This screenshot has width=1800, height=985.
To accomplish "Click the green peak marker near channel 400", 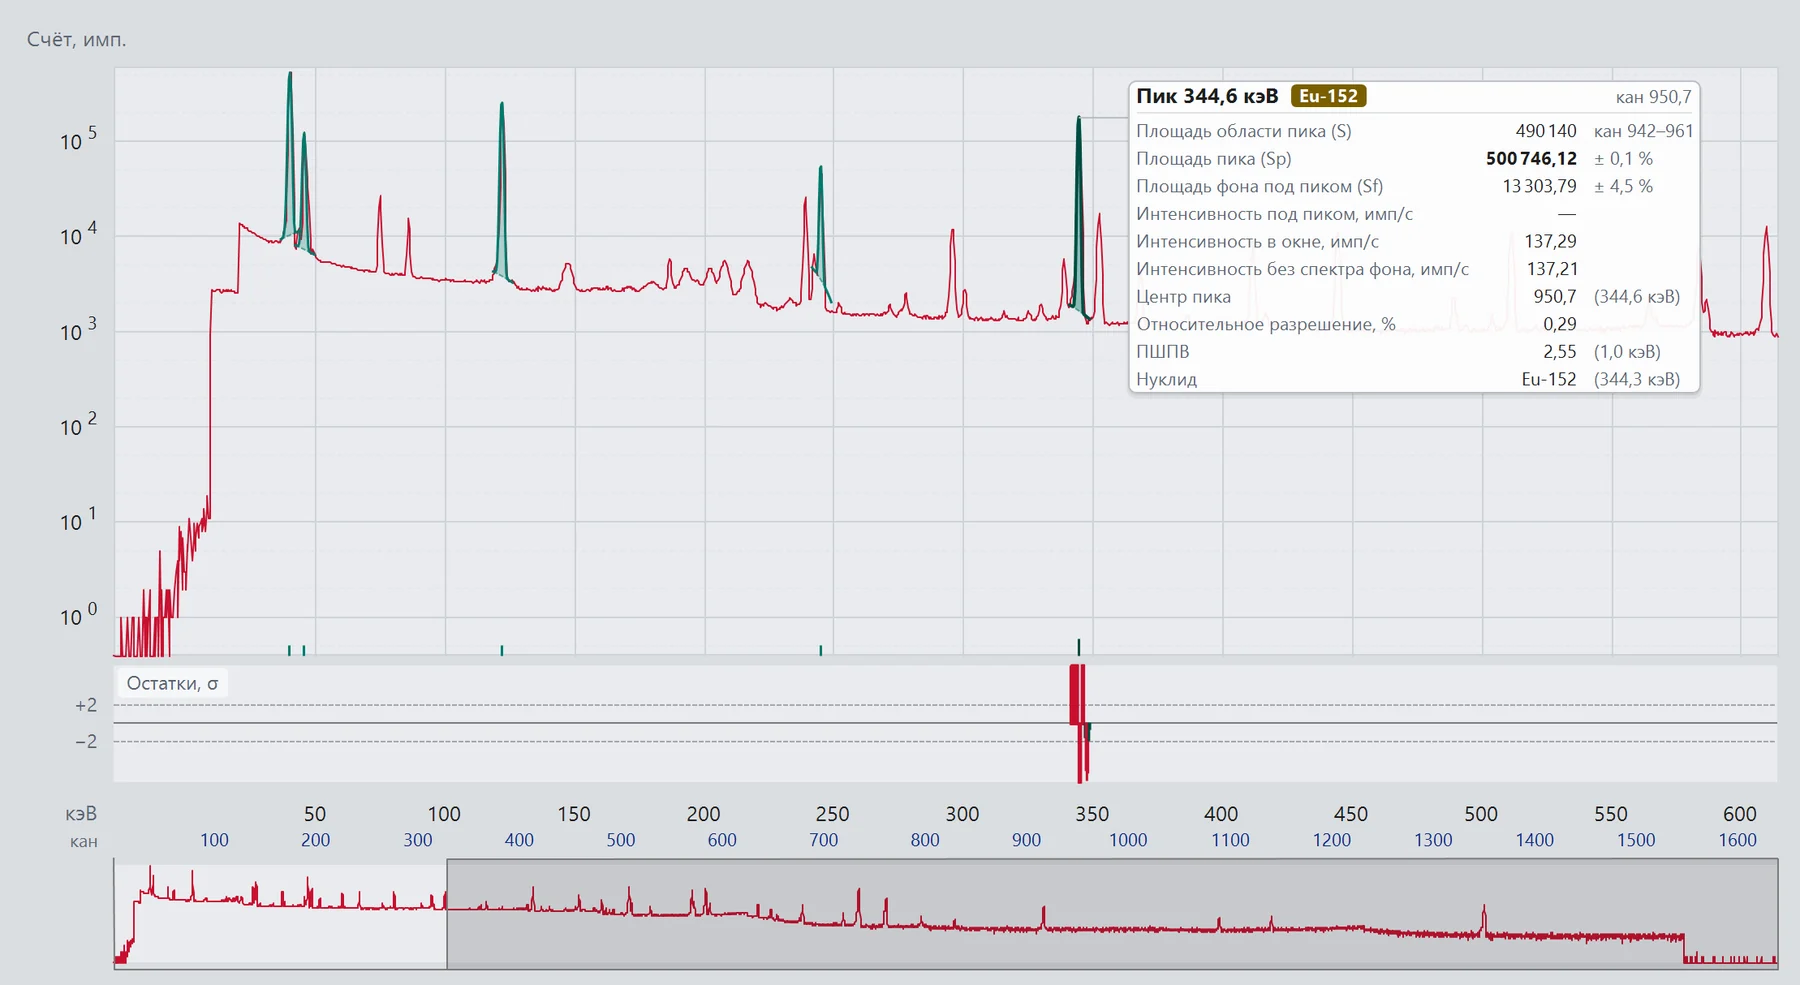I will [501, 650].
